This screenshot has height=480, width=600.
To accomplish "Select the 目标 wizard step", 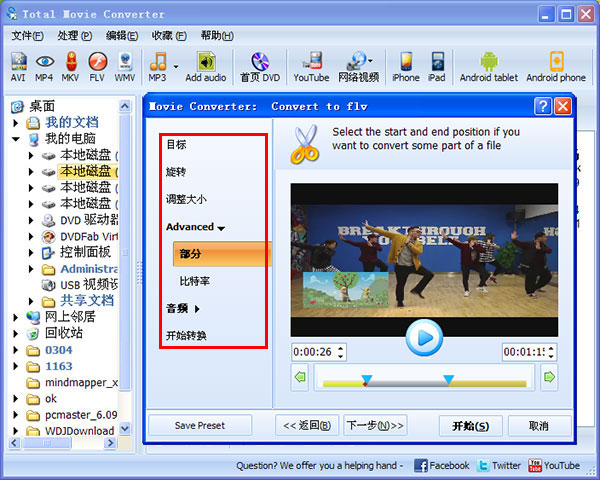I will coord(176,144).
